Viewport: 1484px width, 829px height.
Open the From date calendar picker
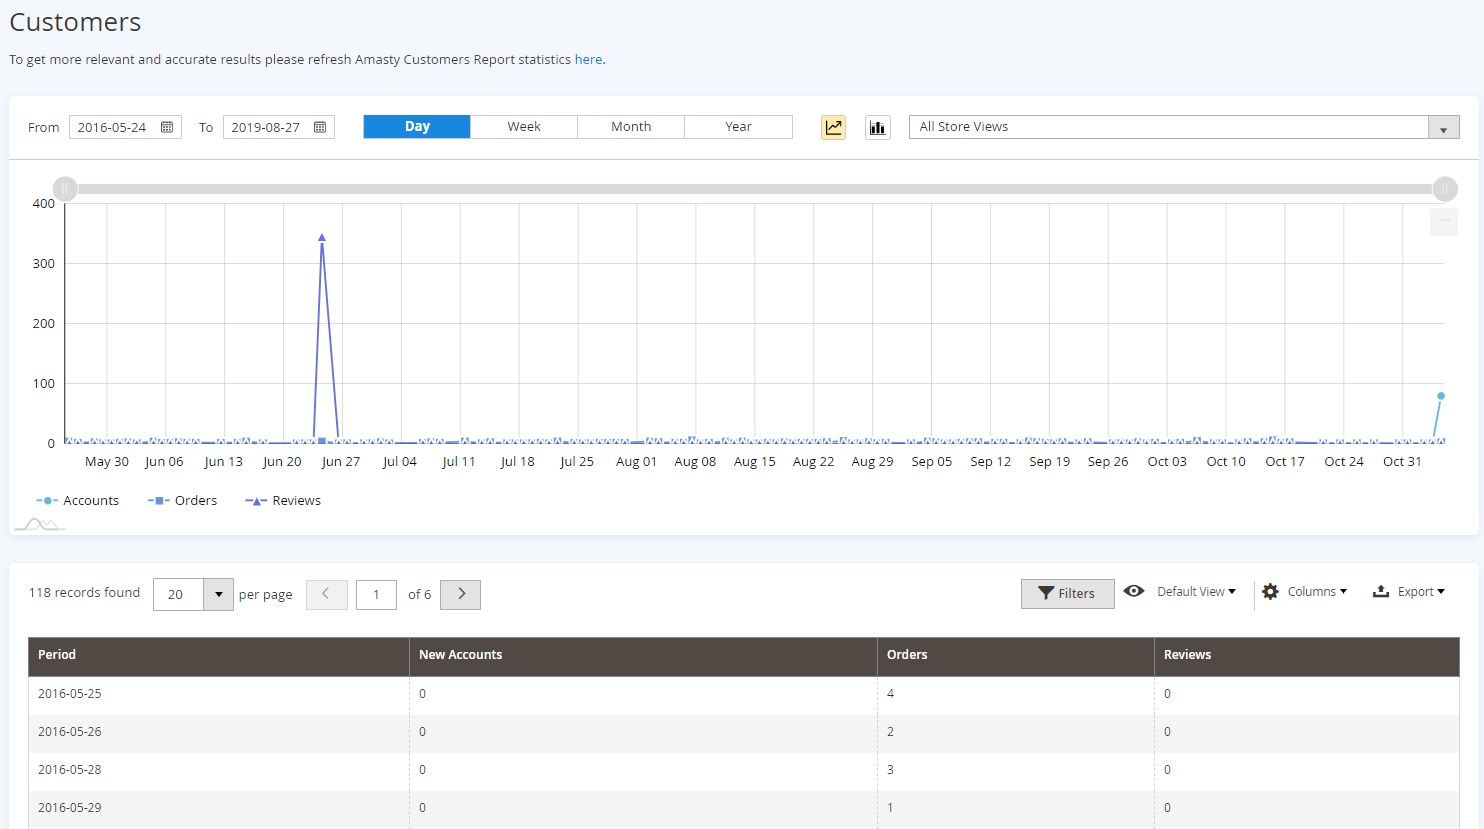pos(167,127)
